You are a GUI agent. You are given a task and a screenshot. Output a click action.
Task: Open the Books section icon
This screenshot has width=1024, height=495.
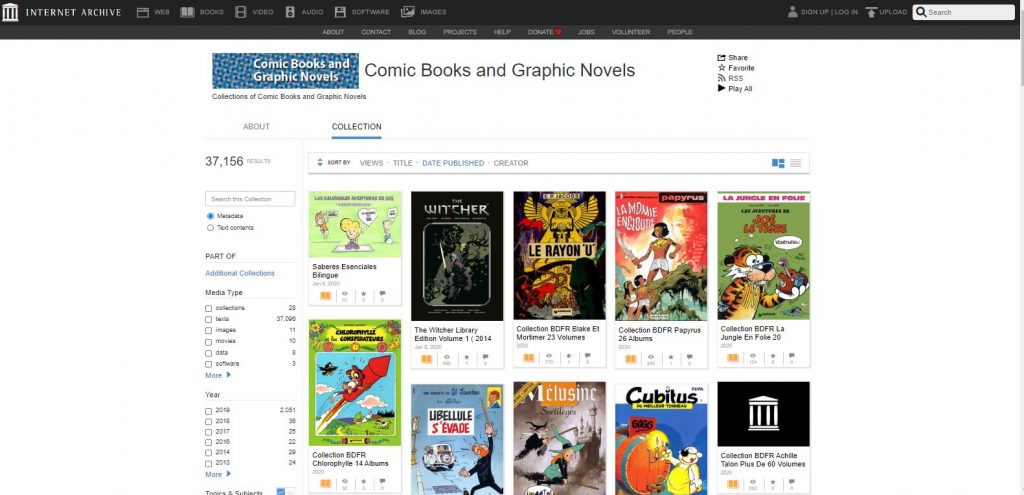click(187, 12)
